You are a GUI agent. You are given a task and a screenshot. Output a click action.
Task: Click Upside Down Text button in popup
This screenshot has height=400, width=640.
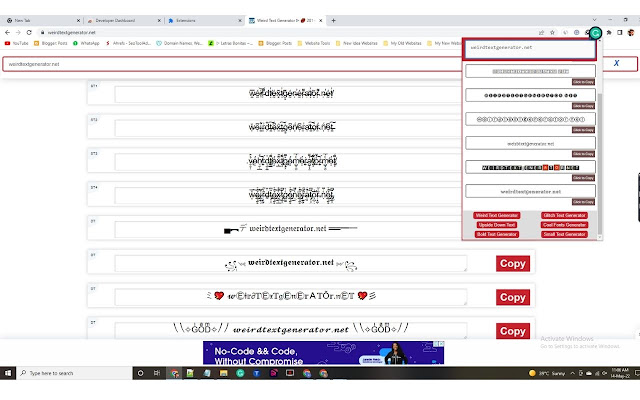[x=497, y=224]
